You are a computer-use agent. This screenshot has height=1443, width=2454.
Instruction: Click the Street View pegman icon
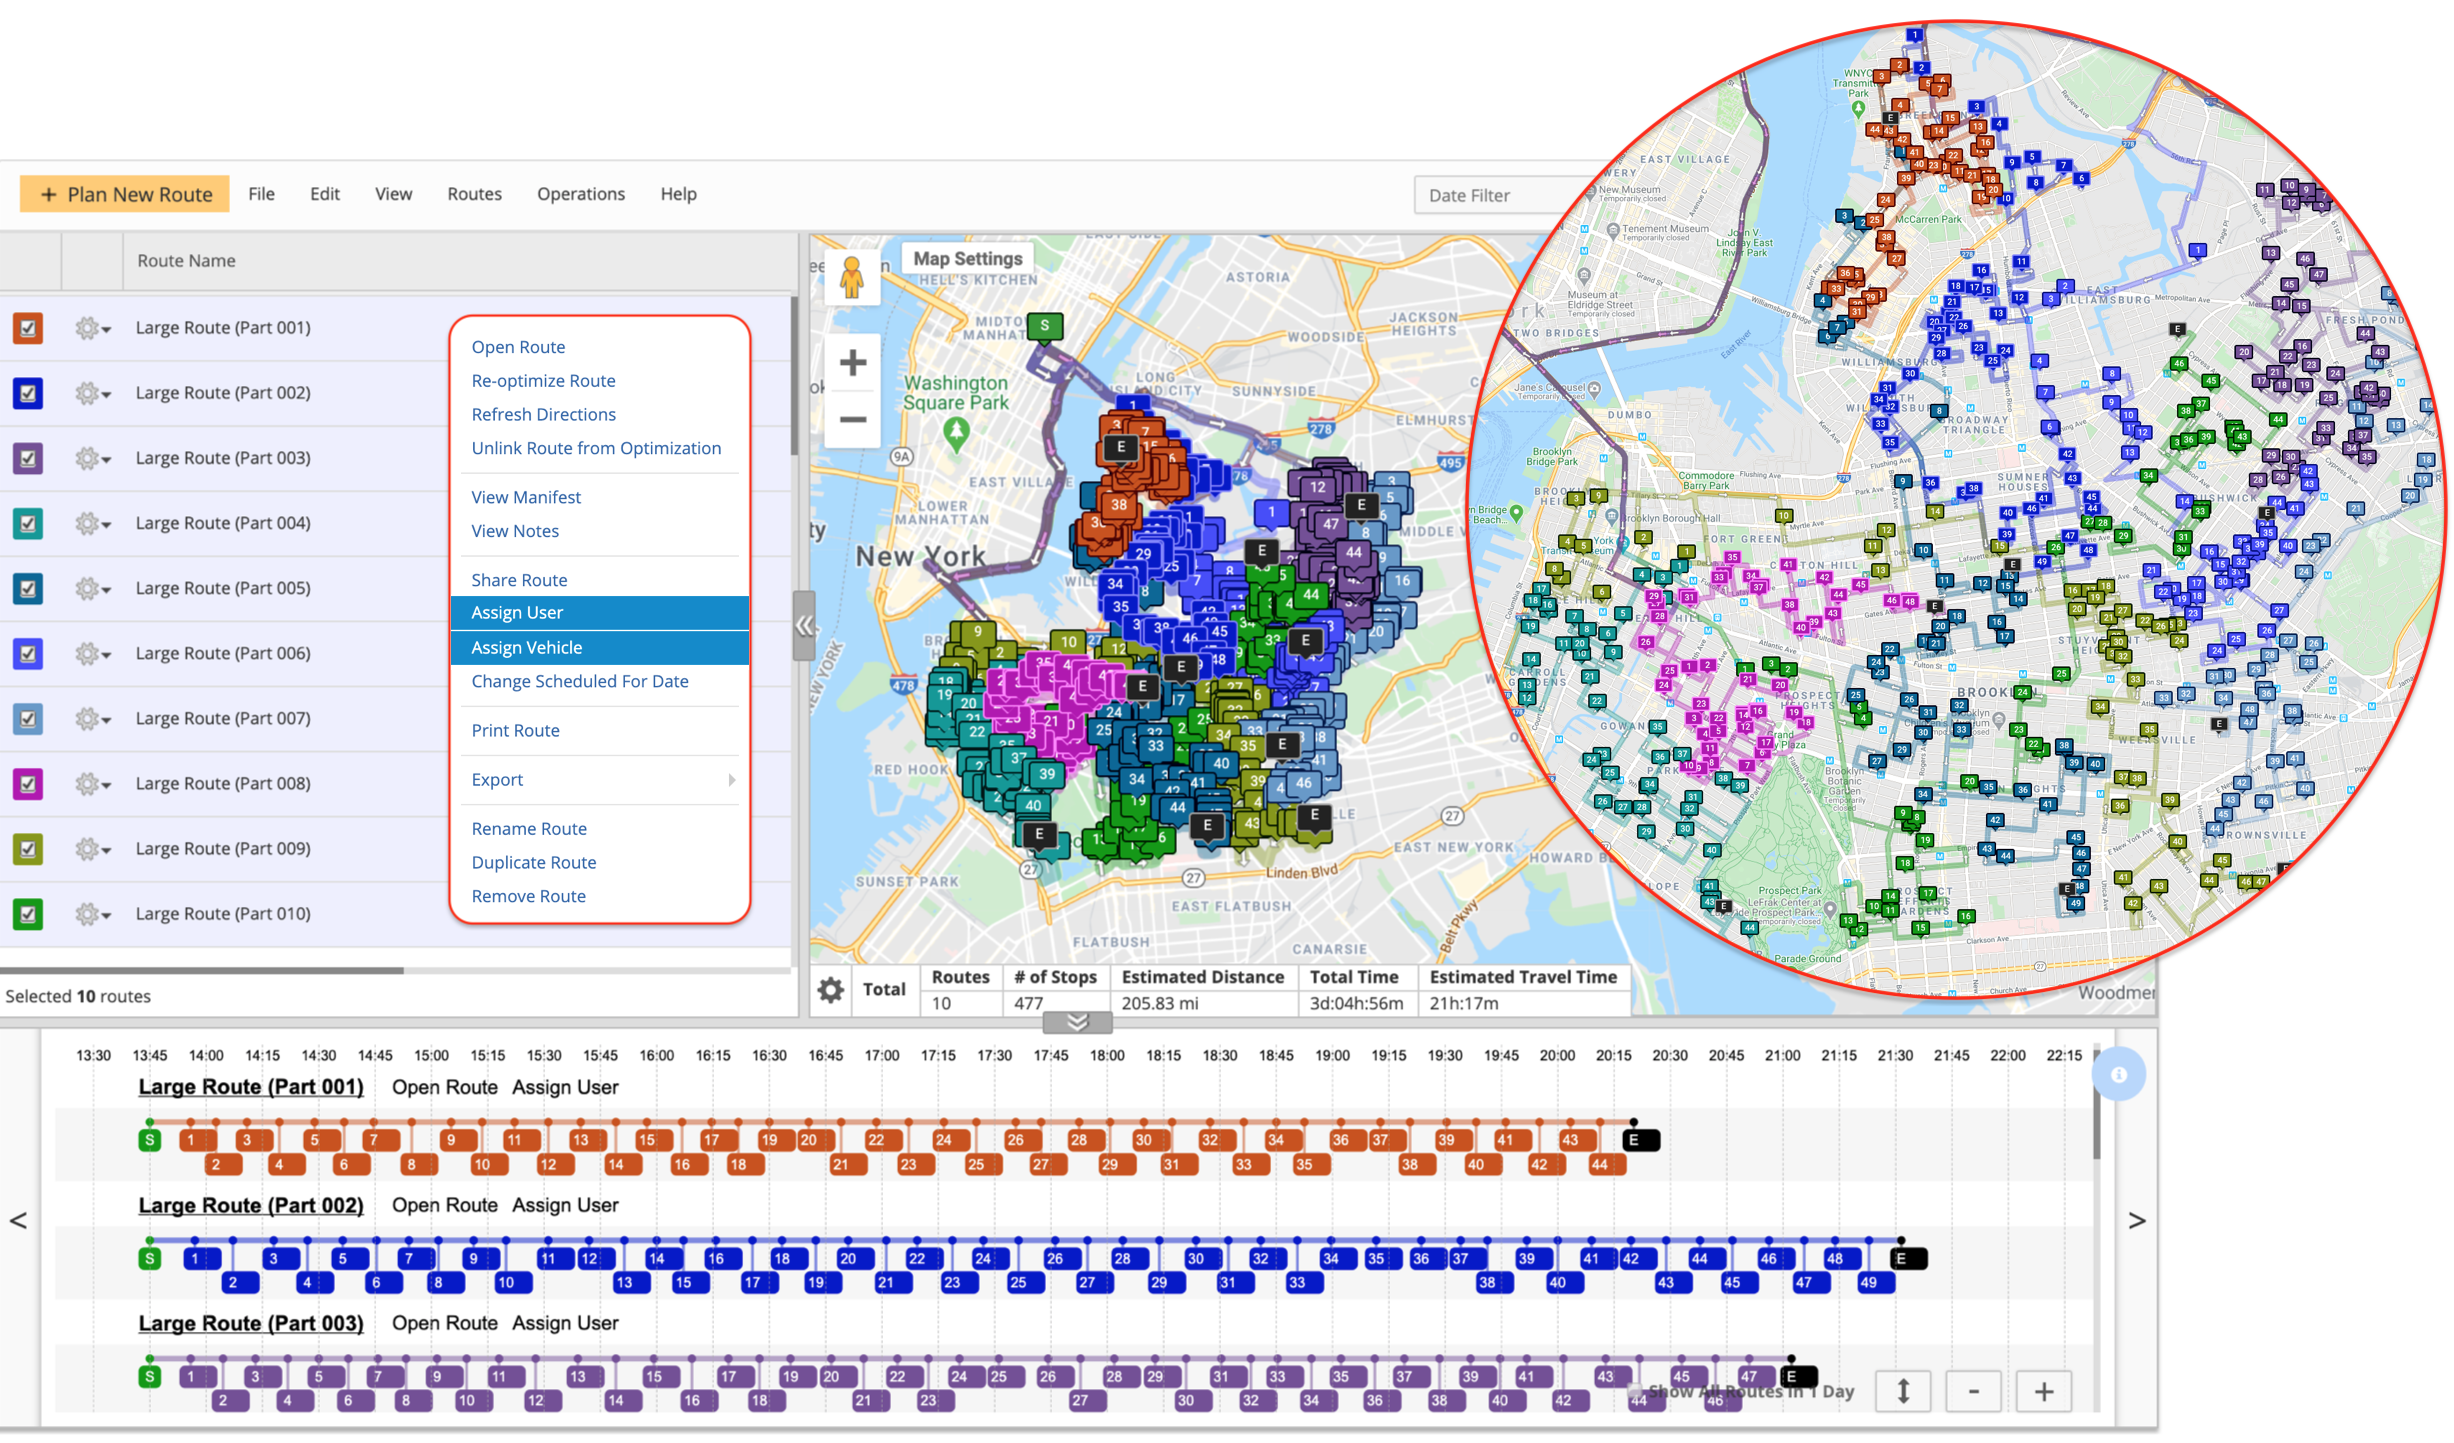coord(851,277)
